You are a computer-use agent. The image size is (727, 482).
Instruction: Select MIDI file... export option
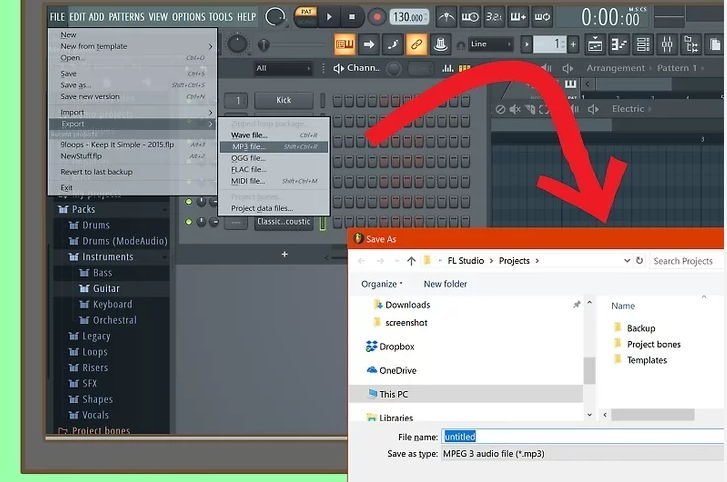[274, 181]
